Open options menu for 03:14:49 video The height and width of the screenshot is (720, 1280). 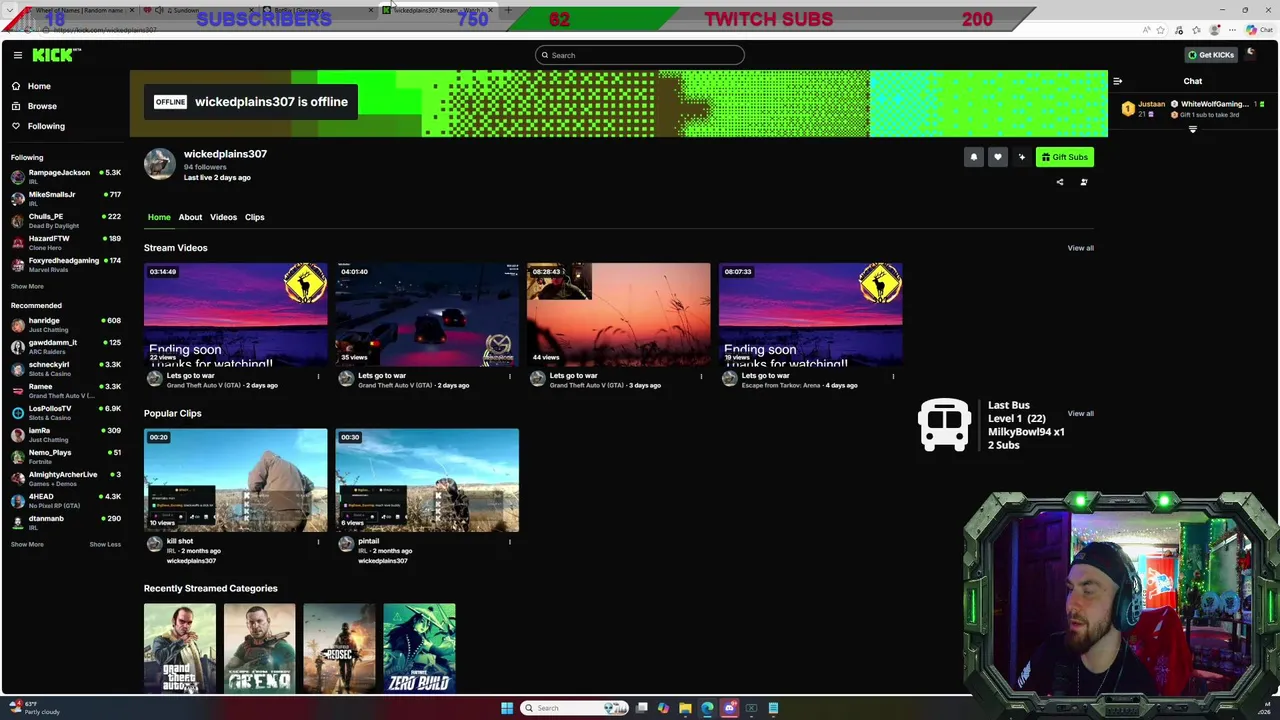click(x=318, y=376)
